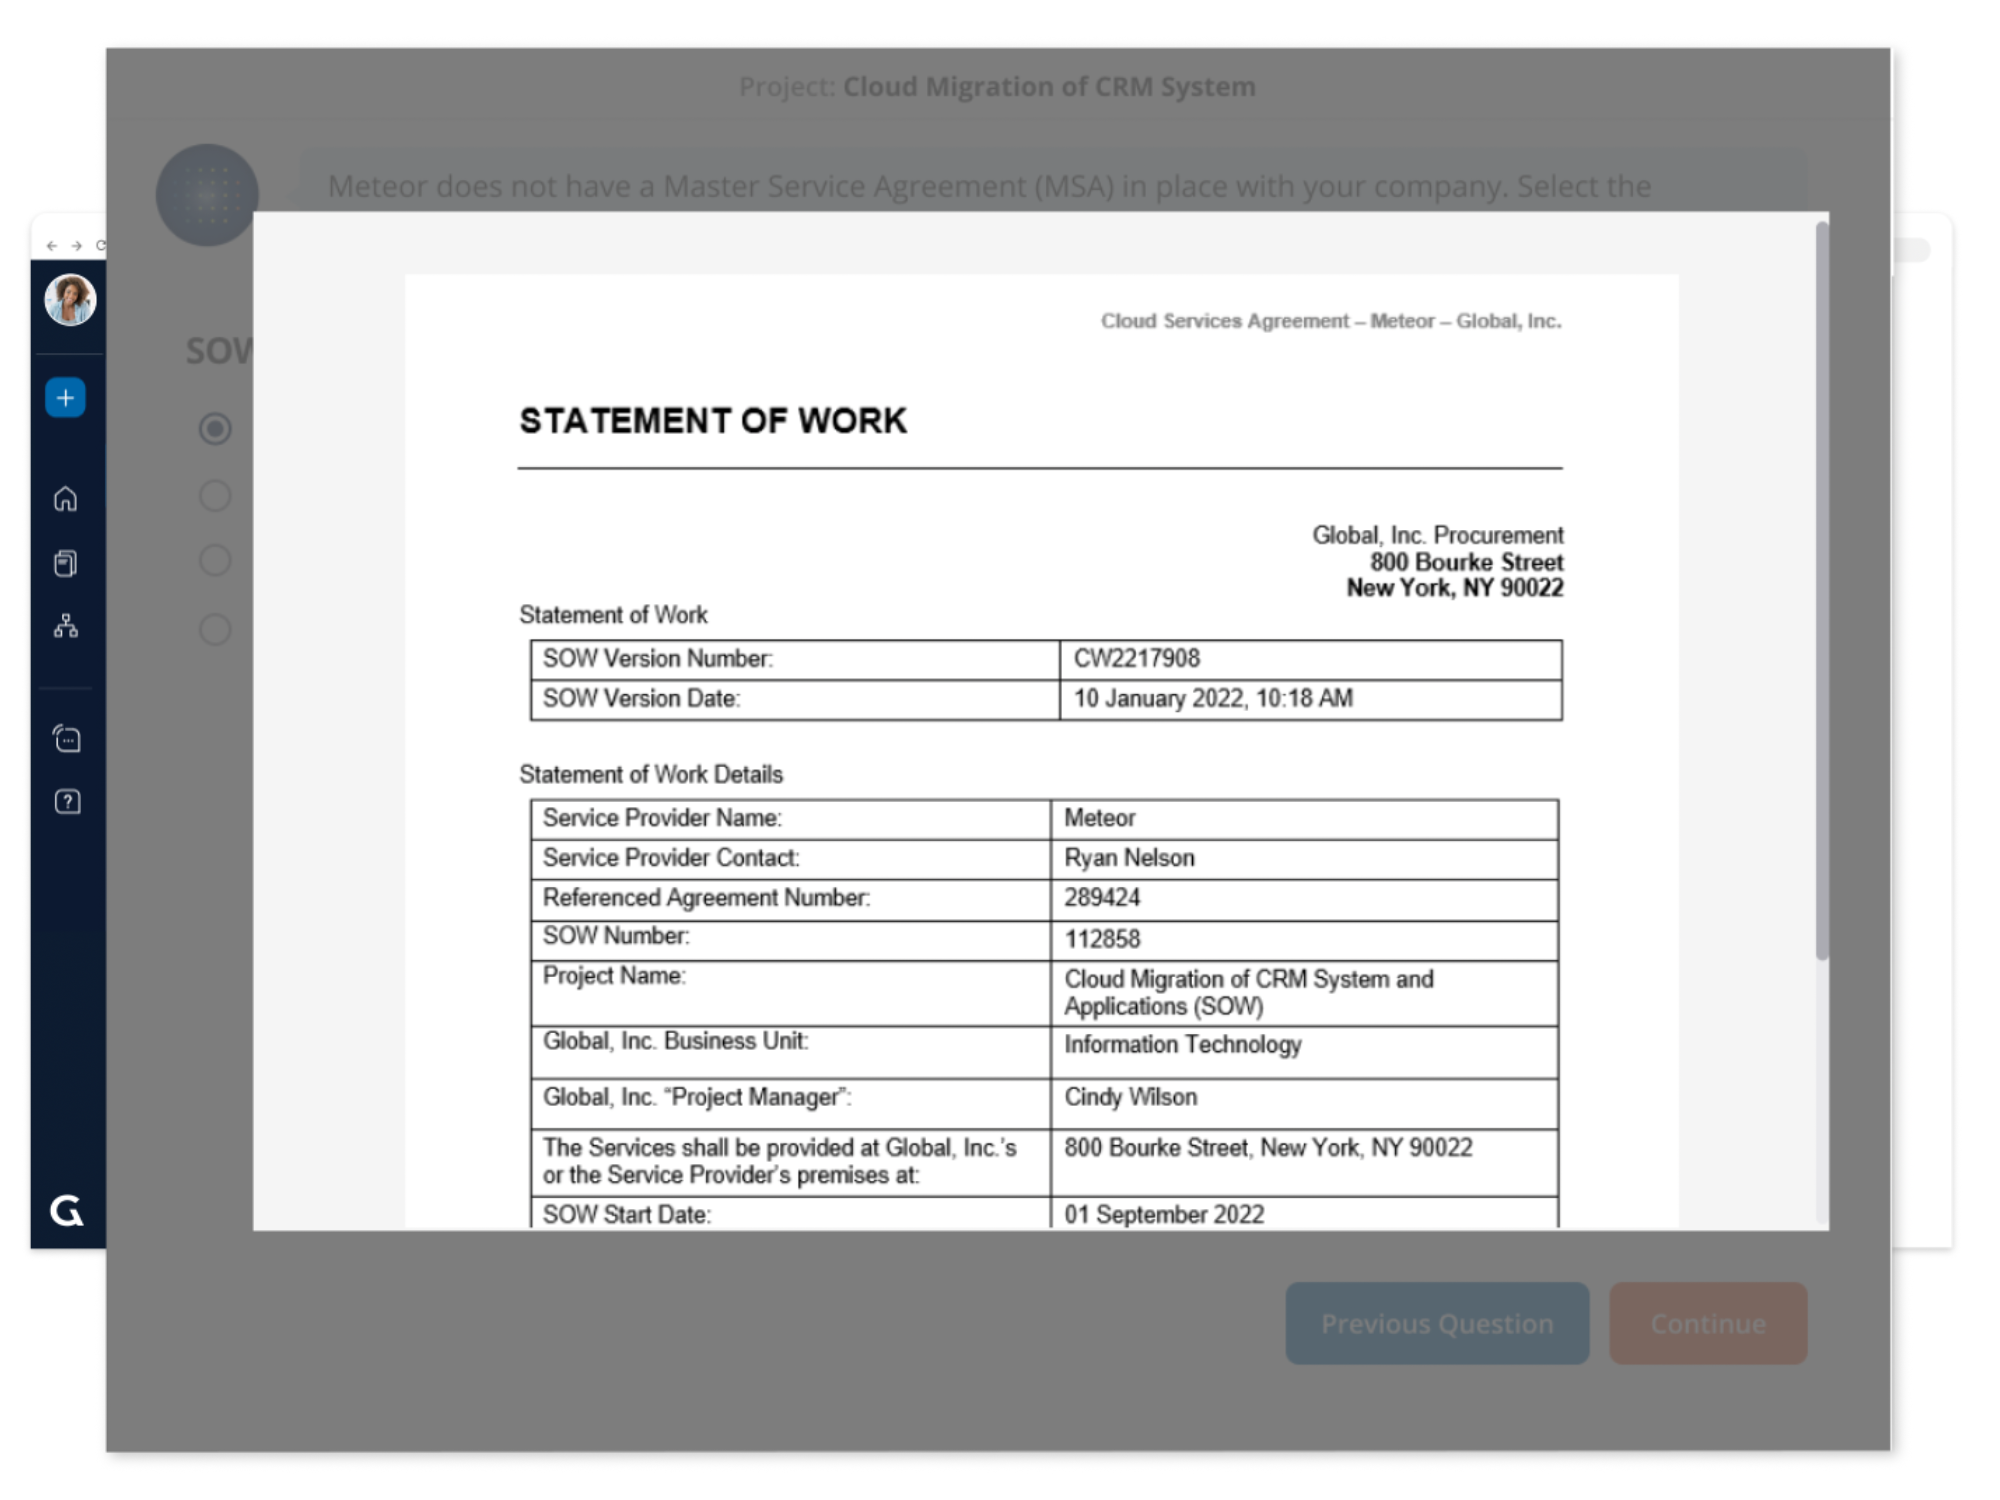Screen dimensions: 2000x1500
Task: Click the Project: Cloud Migration of CRM System title
Action: (997, 87)
